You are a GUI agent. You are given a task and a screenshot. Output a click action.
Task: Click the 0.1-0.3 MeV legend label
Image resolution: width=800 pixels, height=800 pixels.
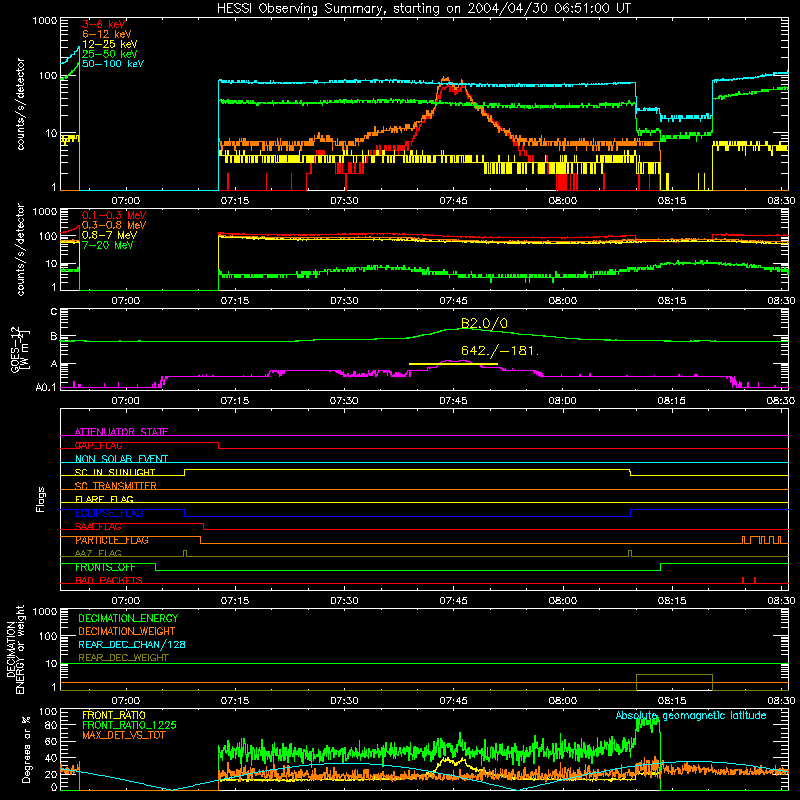[114, 215]
